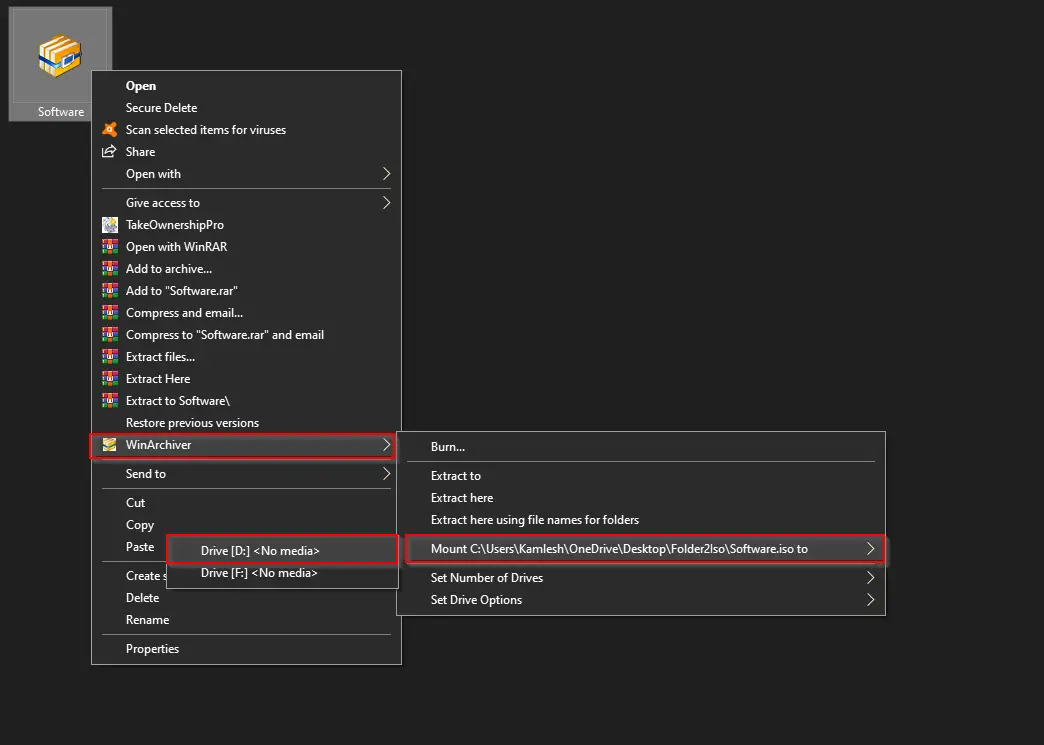The height and width of the screenshot is (745, 1044).
Task: Mount to Drive [D:] <No media>
Action: tap(282, 551)
